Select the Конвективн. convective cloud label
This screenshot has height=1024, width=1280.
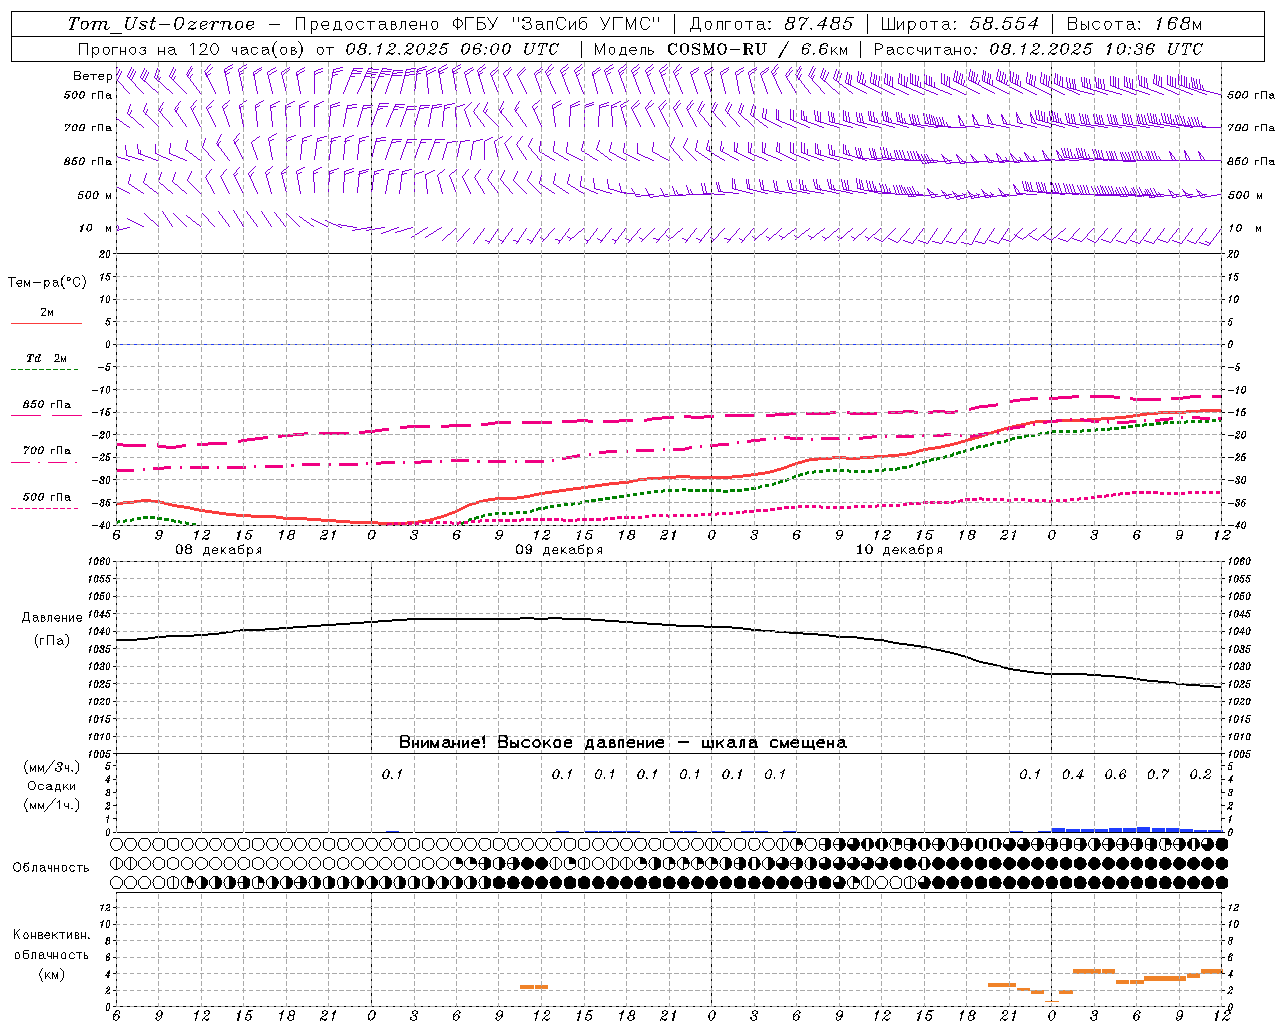pyautogui.click(x=51, y=935)
